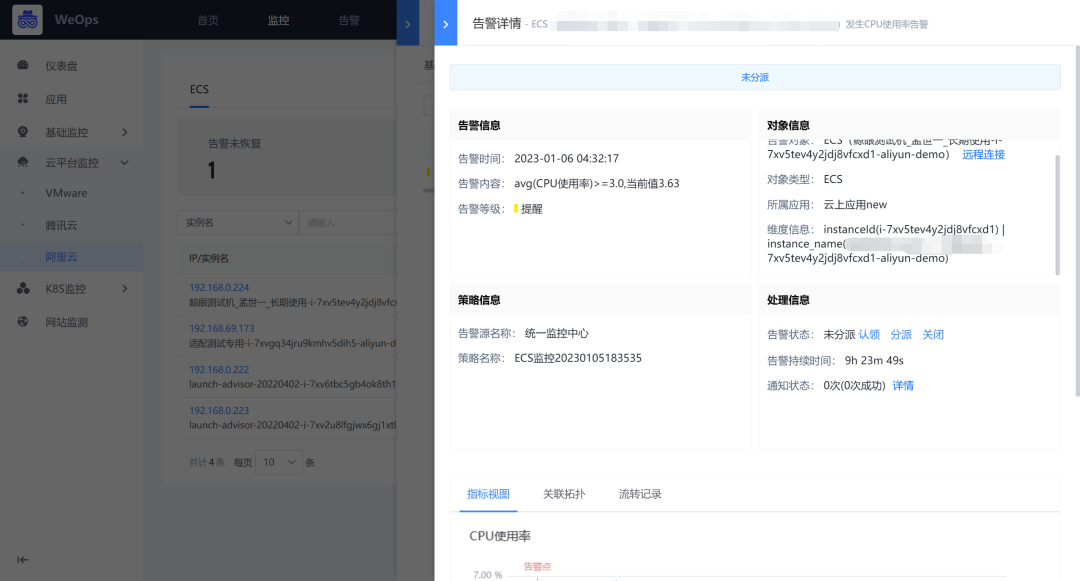This screenshot has width=1080, height=581.
Task: Open the VMware monitoring entry
Action: tap(70, 193)
